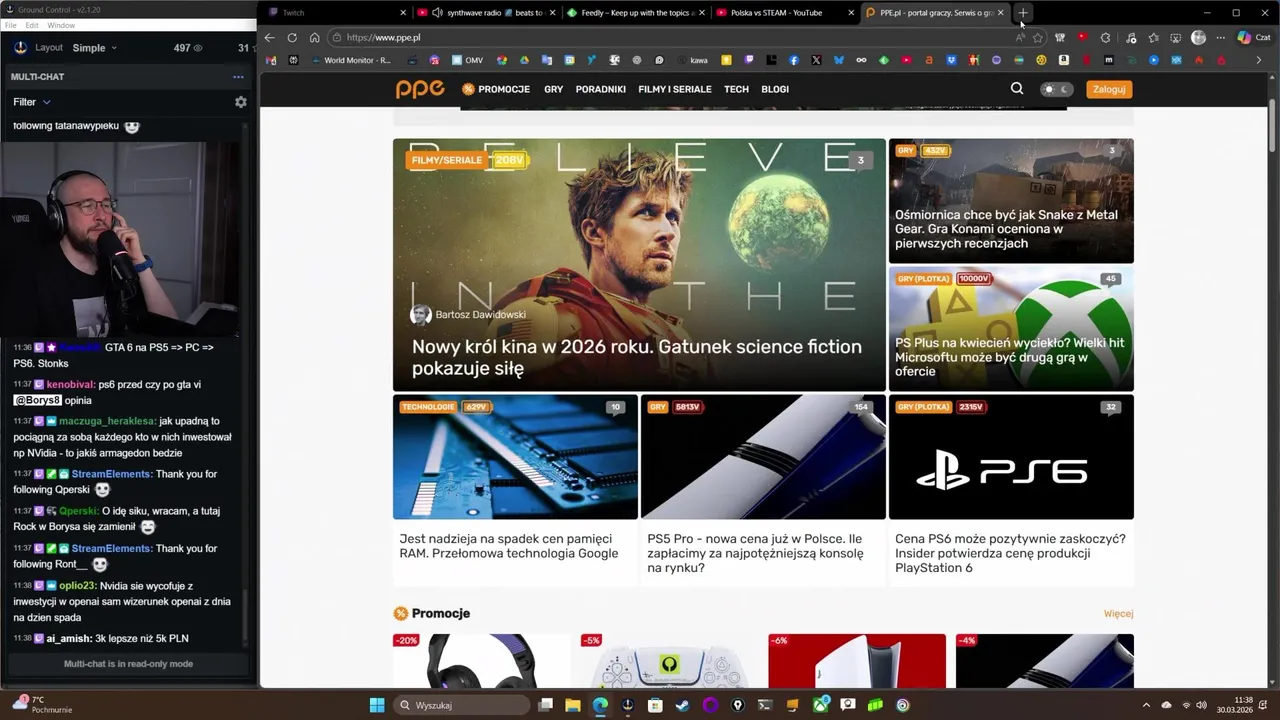1280x720 pixels.
Task: Open the Windows Start button
Action: (377, 705)
